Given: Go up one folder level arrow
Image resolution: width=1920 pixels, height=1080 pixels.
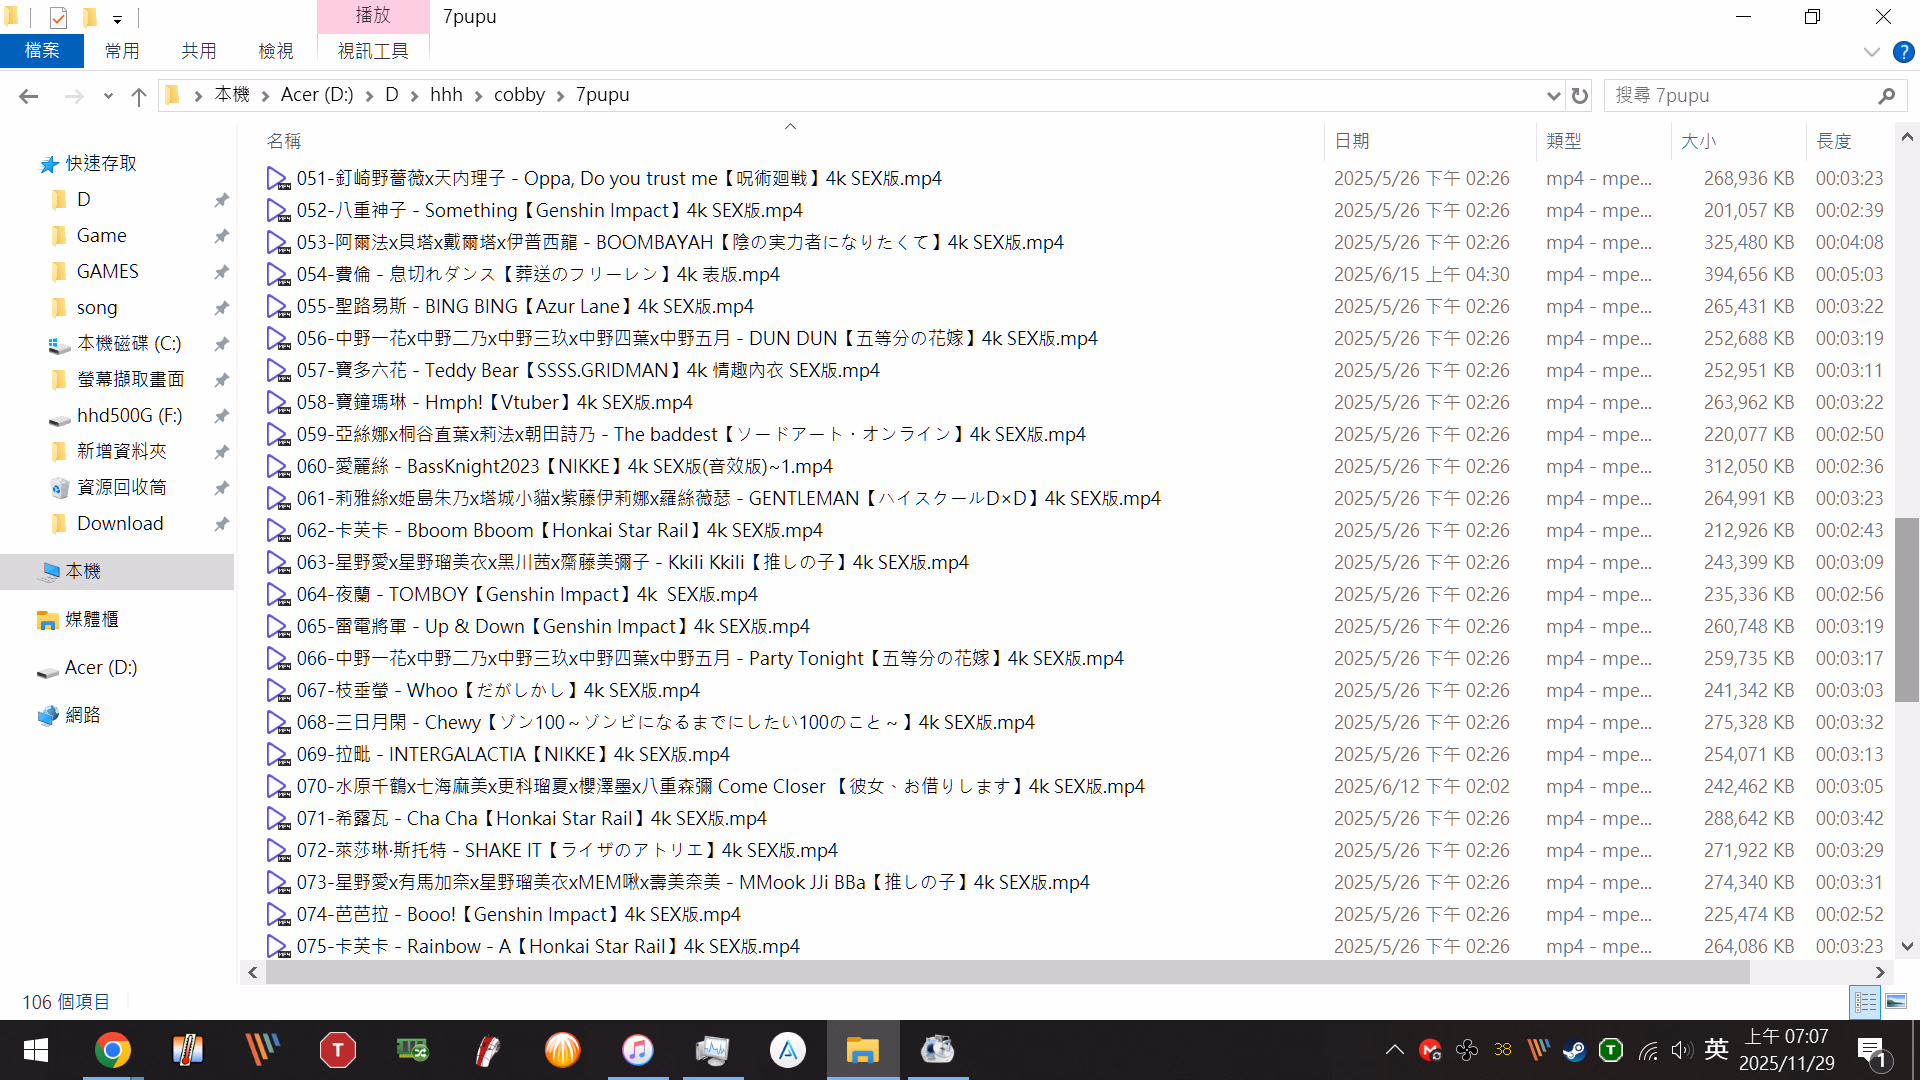Looking at the screenshot, I should coord(139,96).
